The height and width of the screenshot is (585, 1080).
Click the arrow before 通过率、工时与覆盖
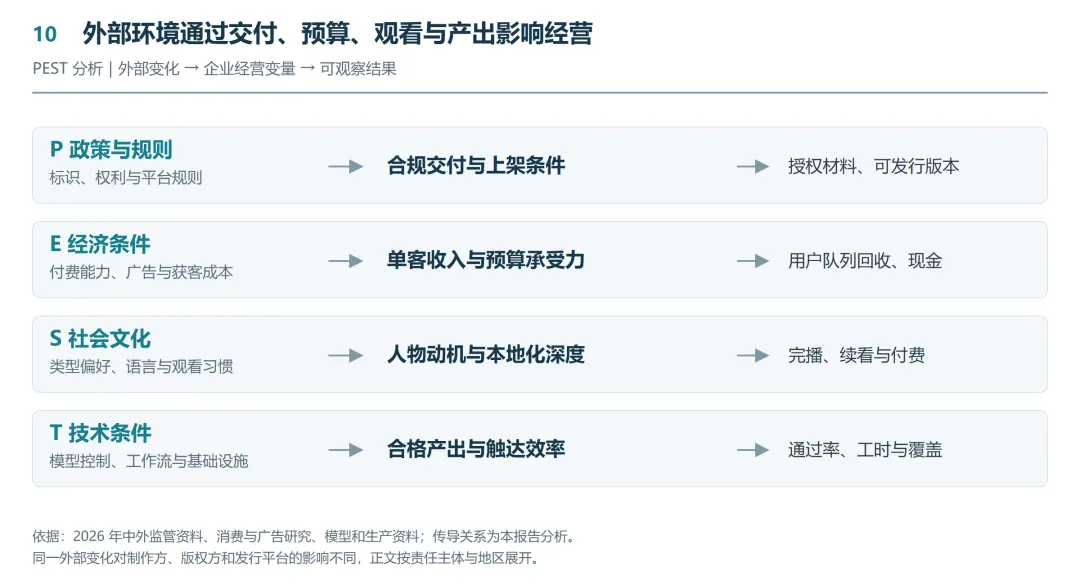(753, 449)
